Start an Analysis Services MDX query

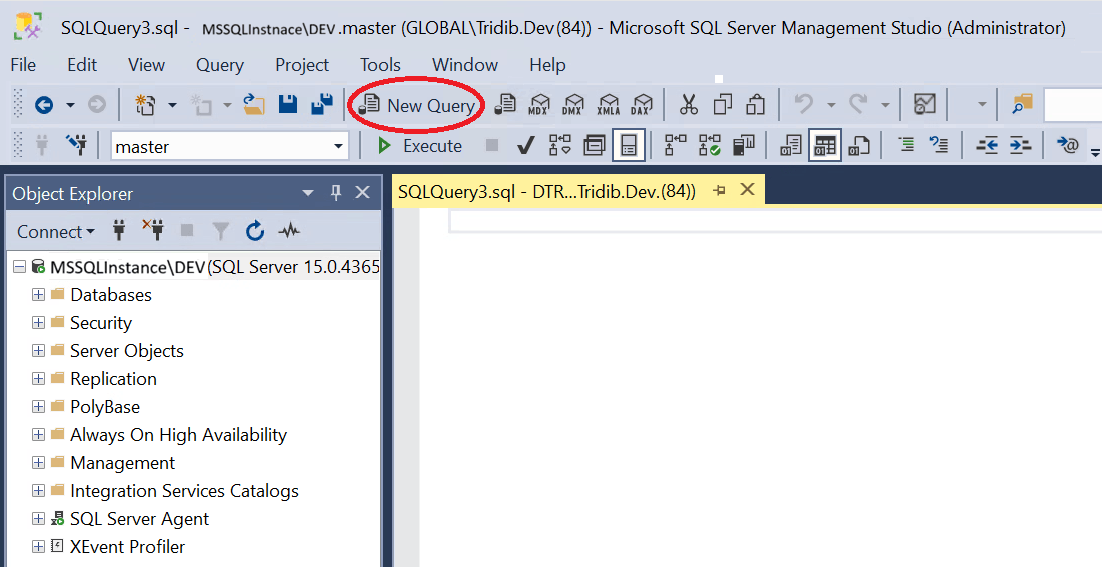tap(538, 105)
